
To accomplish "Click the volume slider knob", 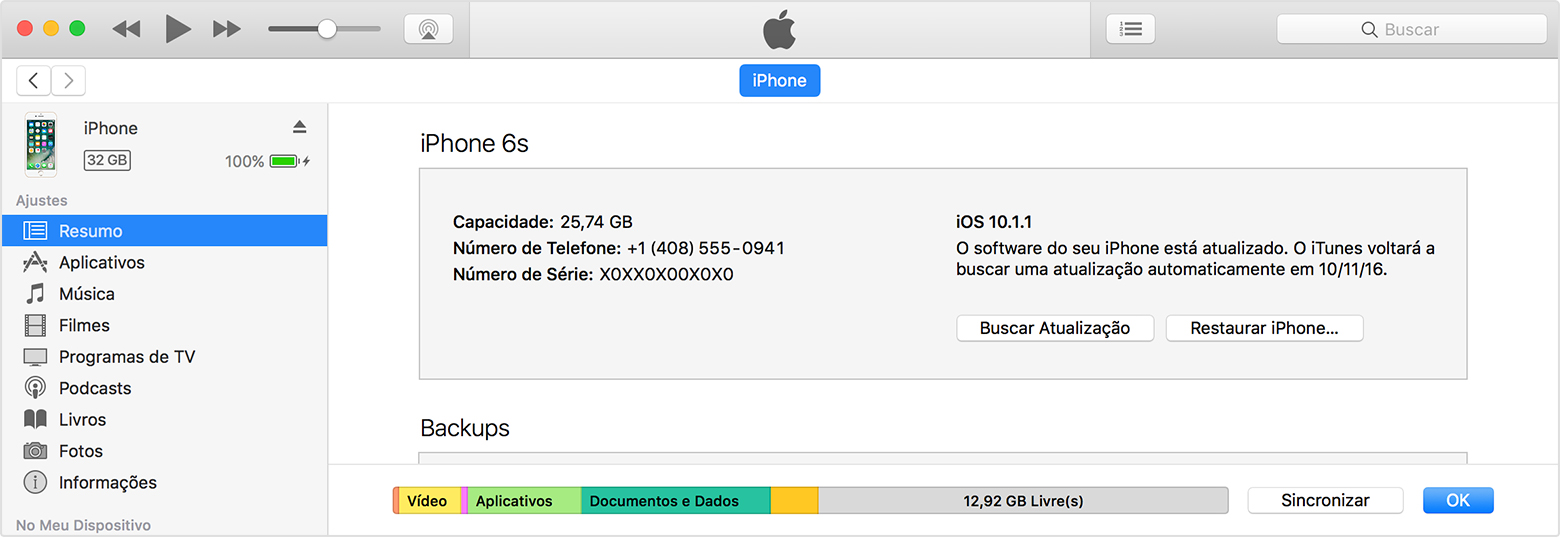I will tap(327, 29).
